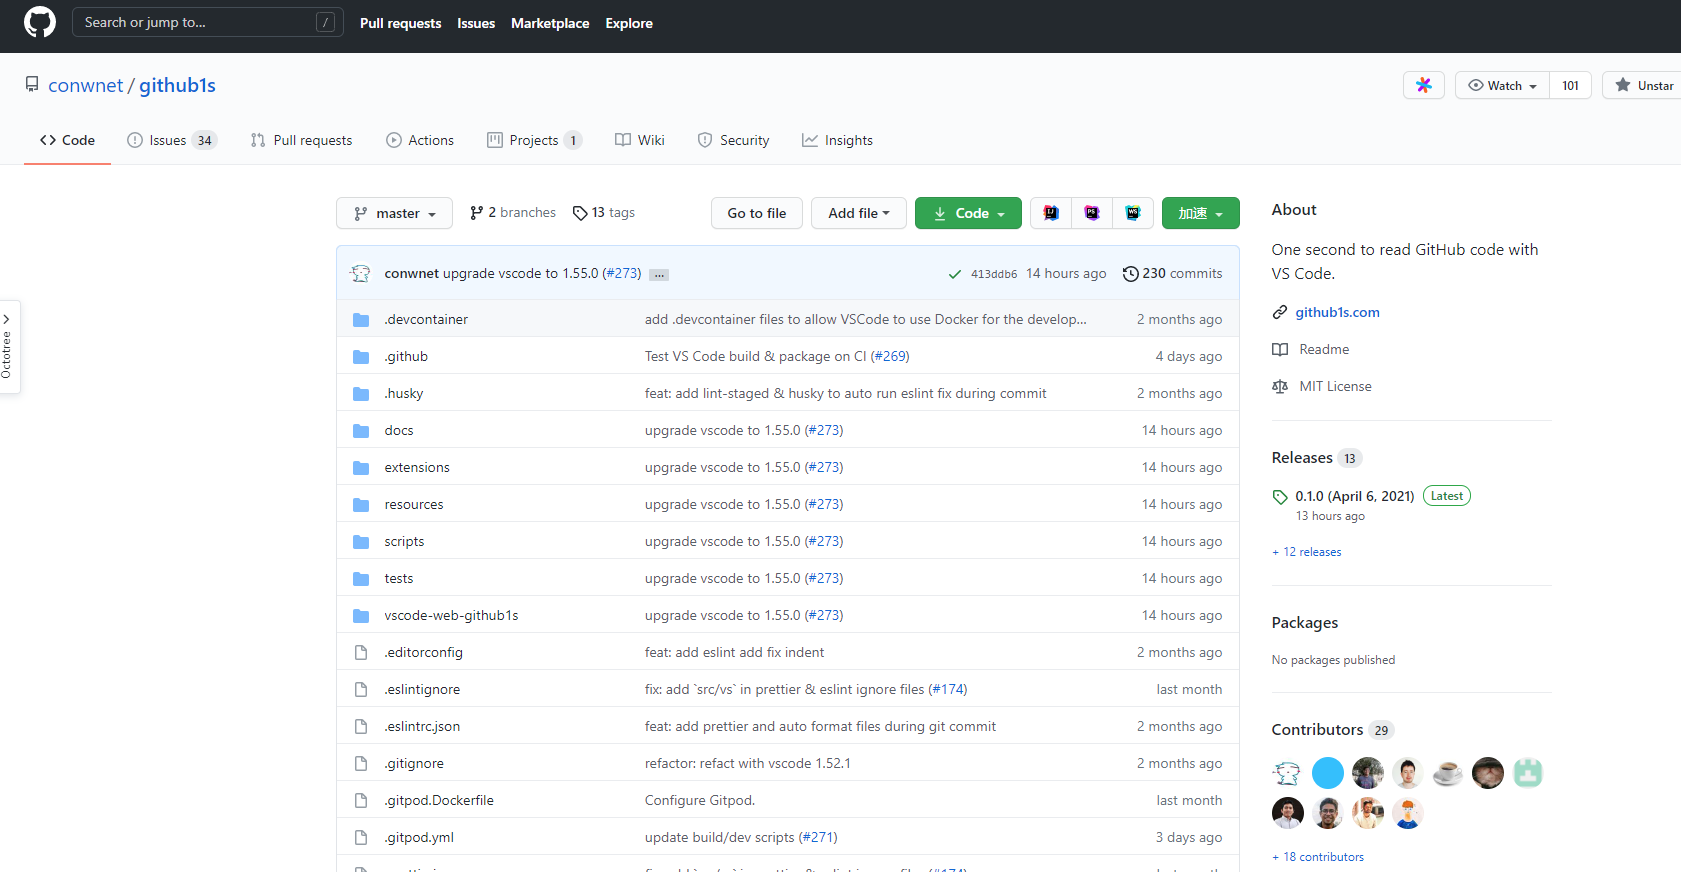This screenshot has height=872, width=1681.
Task: Open the master branch dropdown
Action: (x=395, y=213)
